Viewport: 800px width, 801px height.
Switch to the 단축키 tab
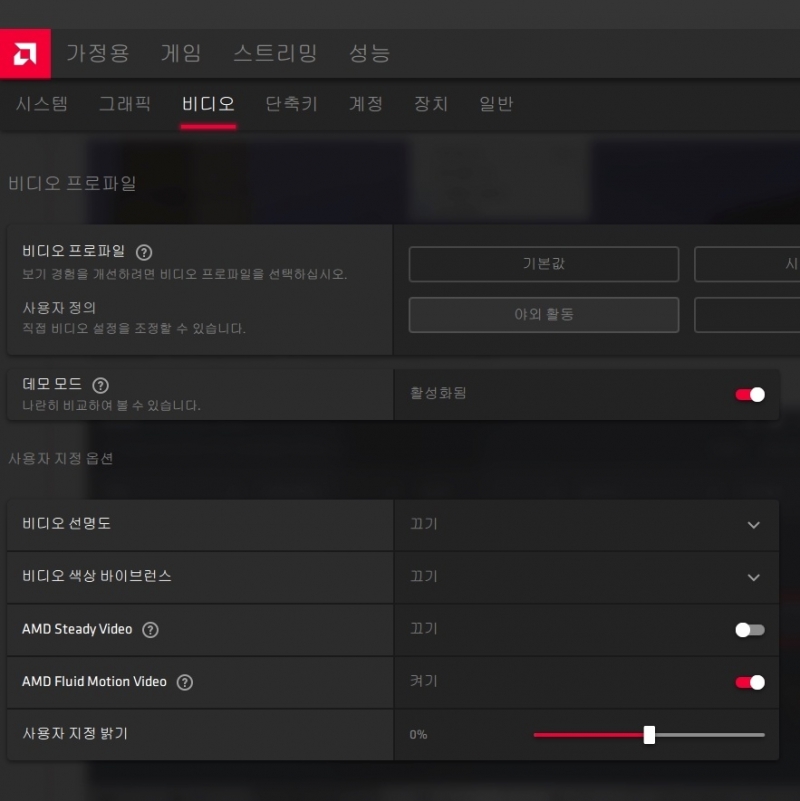pyautogui.click(x=292, y=104)
